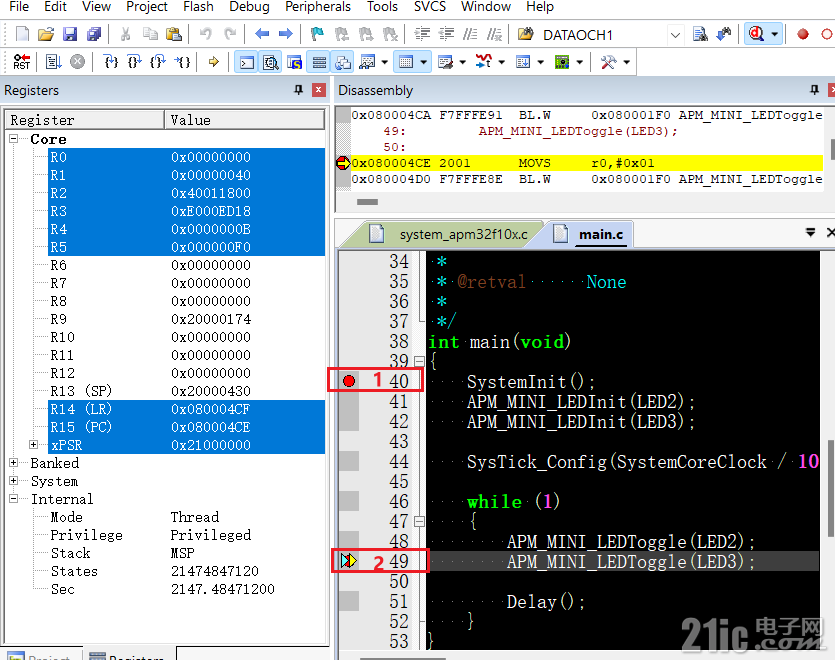The width and height of the screenshot is (835, 660).
Task: Open the Flash menu
Action: point(198,7)
